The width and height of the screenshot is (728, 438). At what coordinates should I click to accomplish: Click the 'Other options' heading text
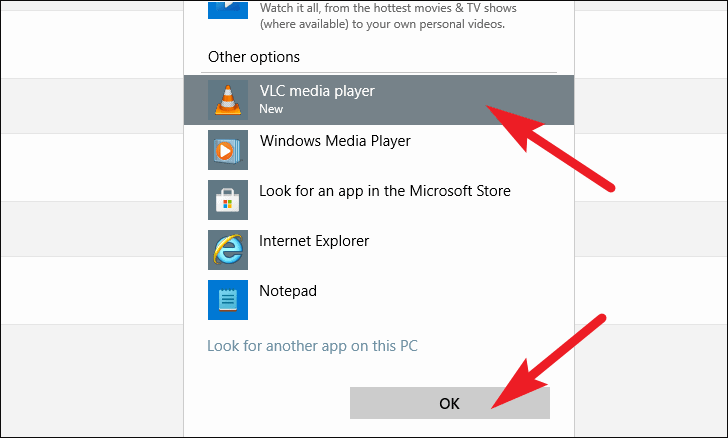[x=254, y=57]
